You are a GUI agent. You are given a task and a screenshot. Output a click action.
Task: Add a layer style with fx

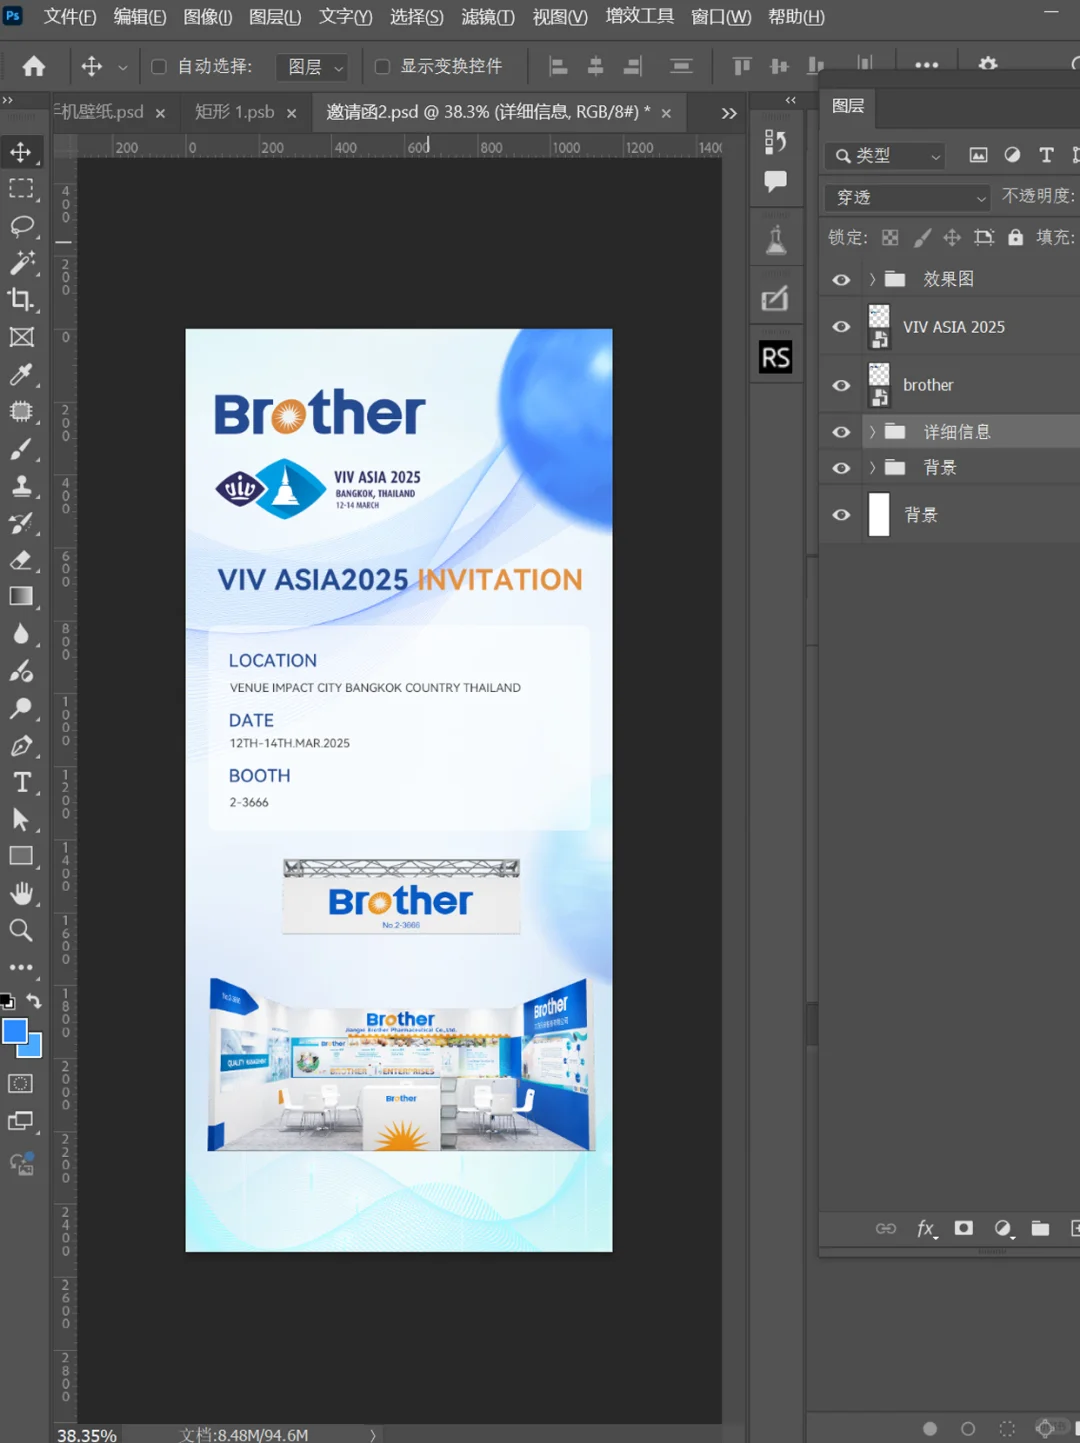click(x=927, y=1229)
